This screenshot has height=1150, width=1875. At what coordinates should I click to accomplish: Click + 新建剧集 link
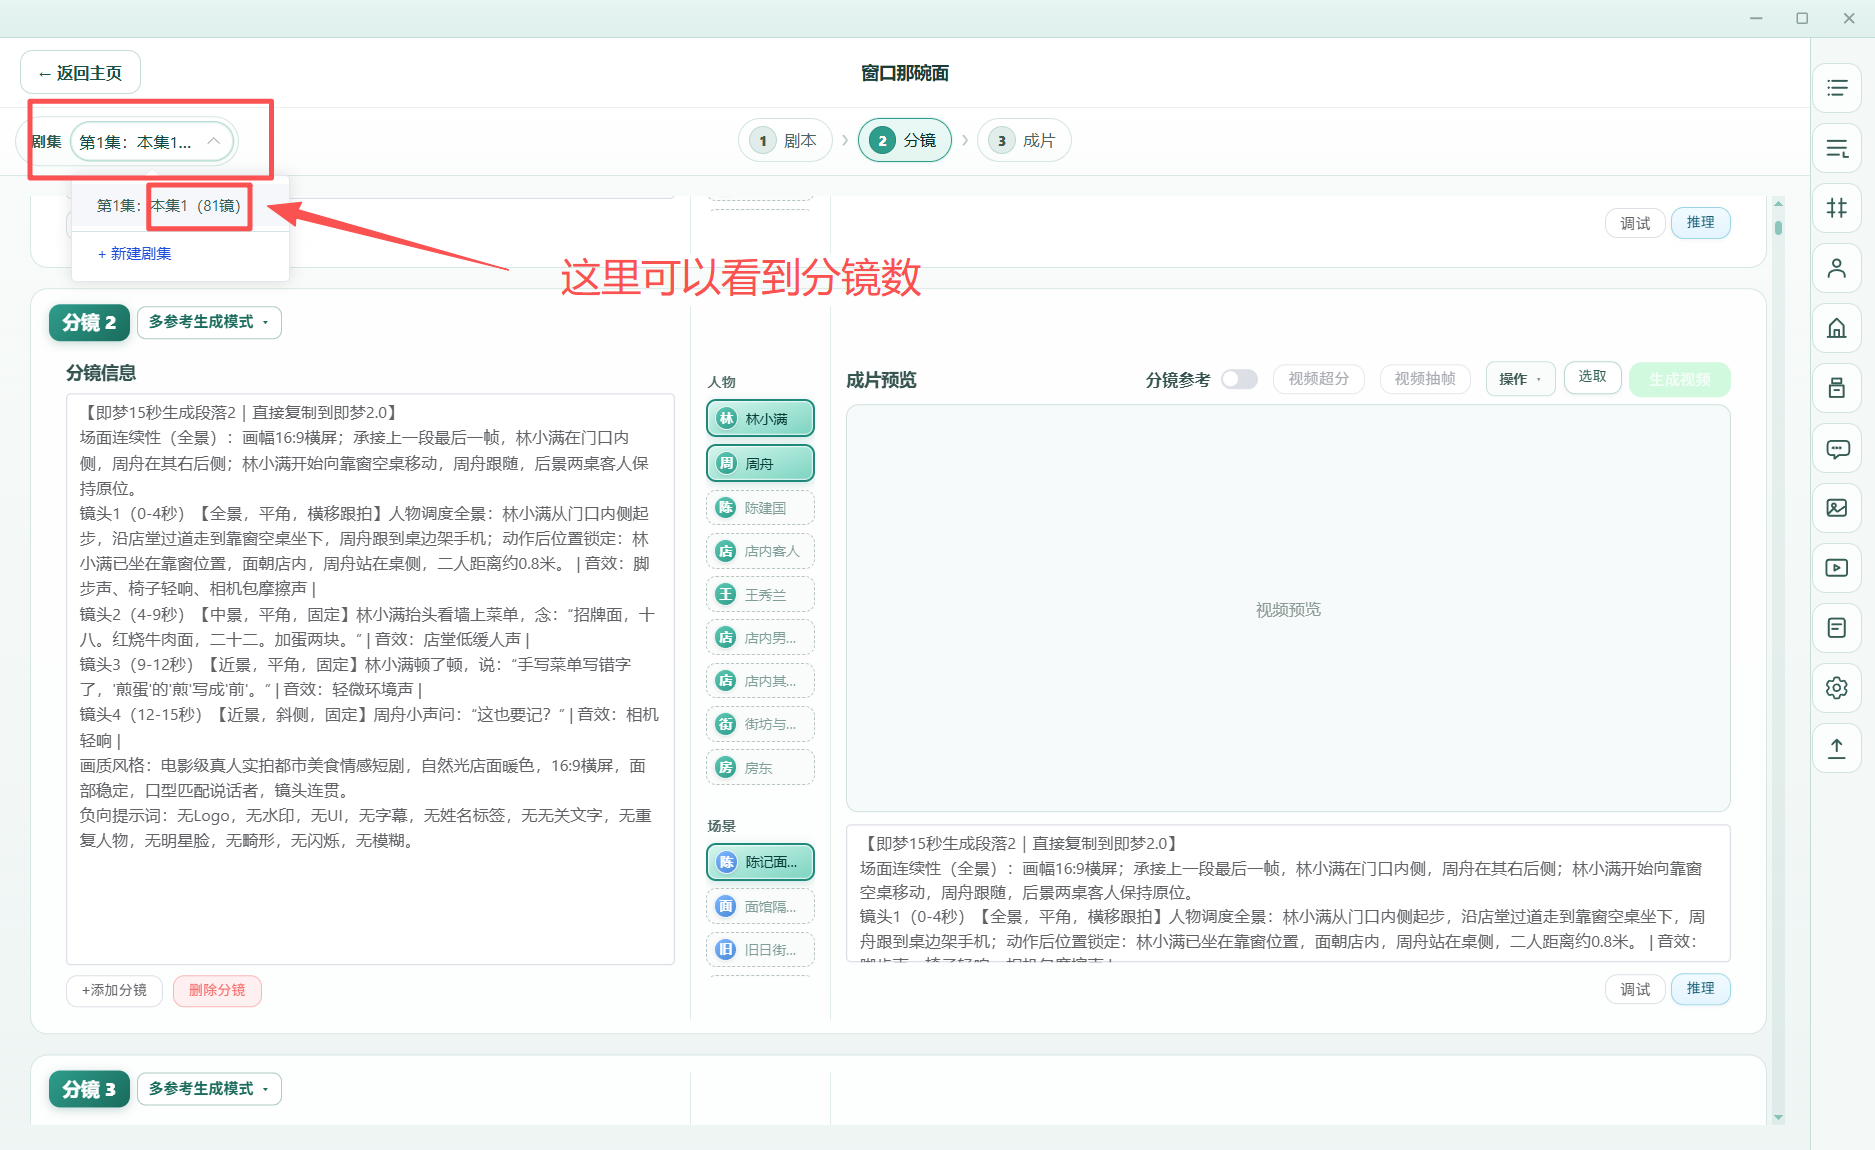point(135,254)
